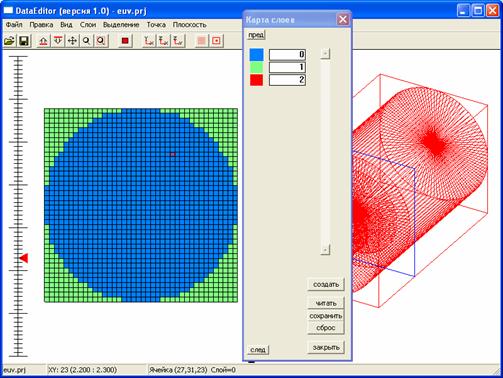Click the open project folder icon
This screenshot has width=503, height=378.
[x=9, y=41]
